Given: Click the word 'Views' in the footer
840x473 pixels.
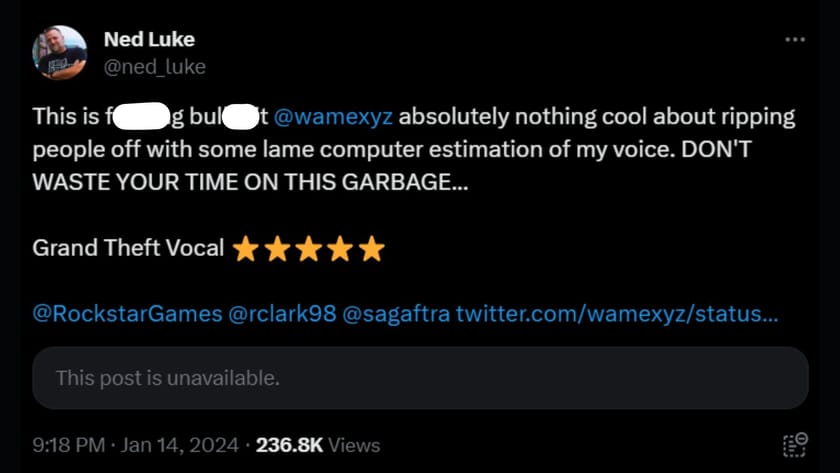Looking at the screenshot, I should pos(353,445).
